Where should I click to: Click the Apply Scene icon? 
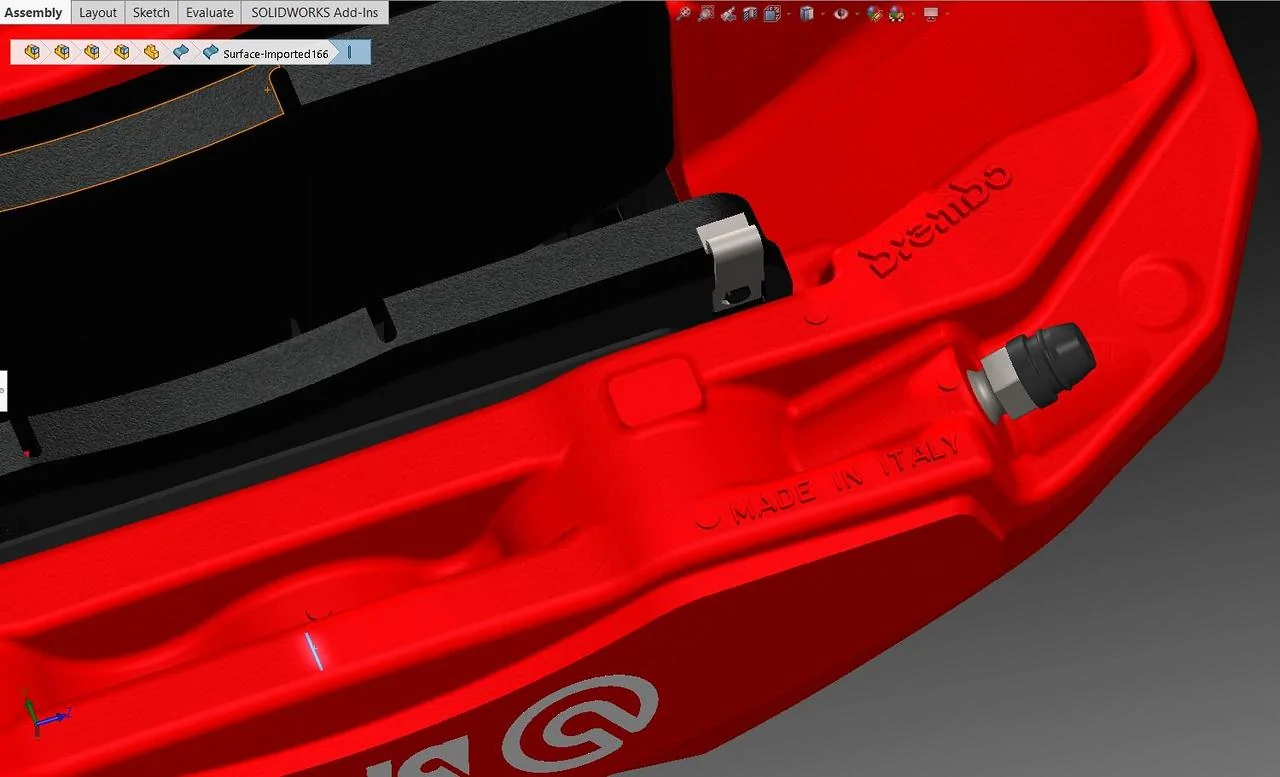tap(896, 14)
